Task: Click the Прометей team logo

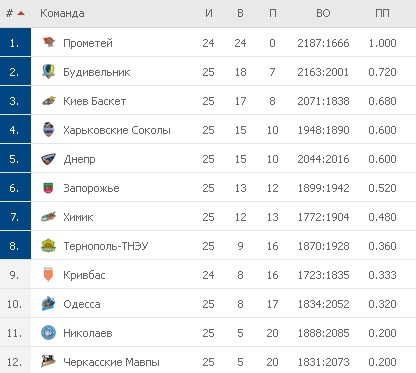Action: (49, 42)
